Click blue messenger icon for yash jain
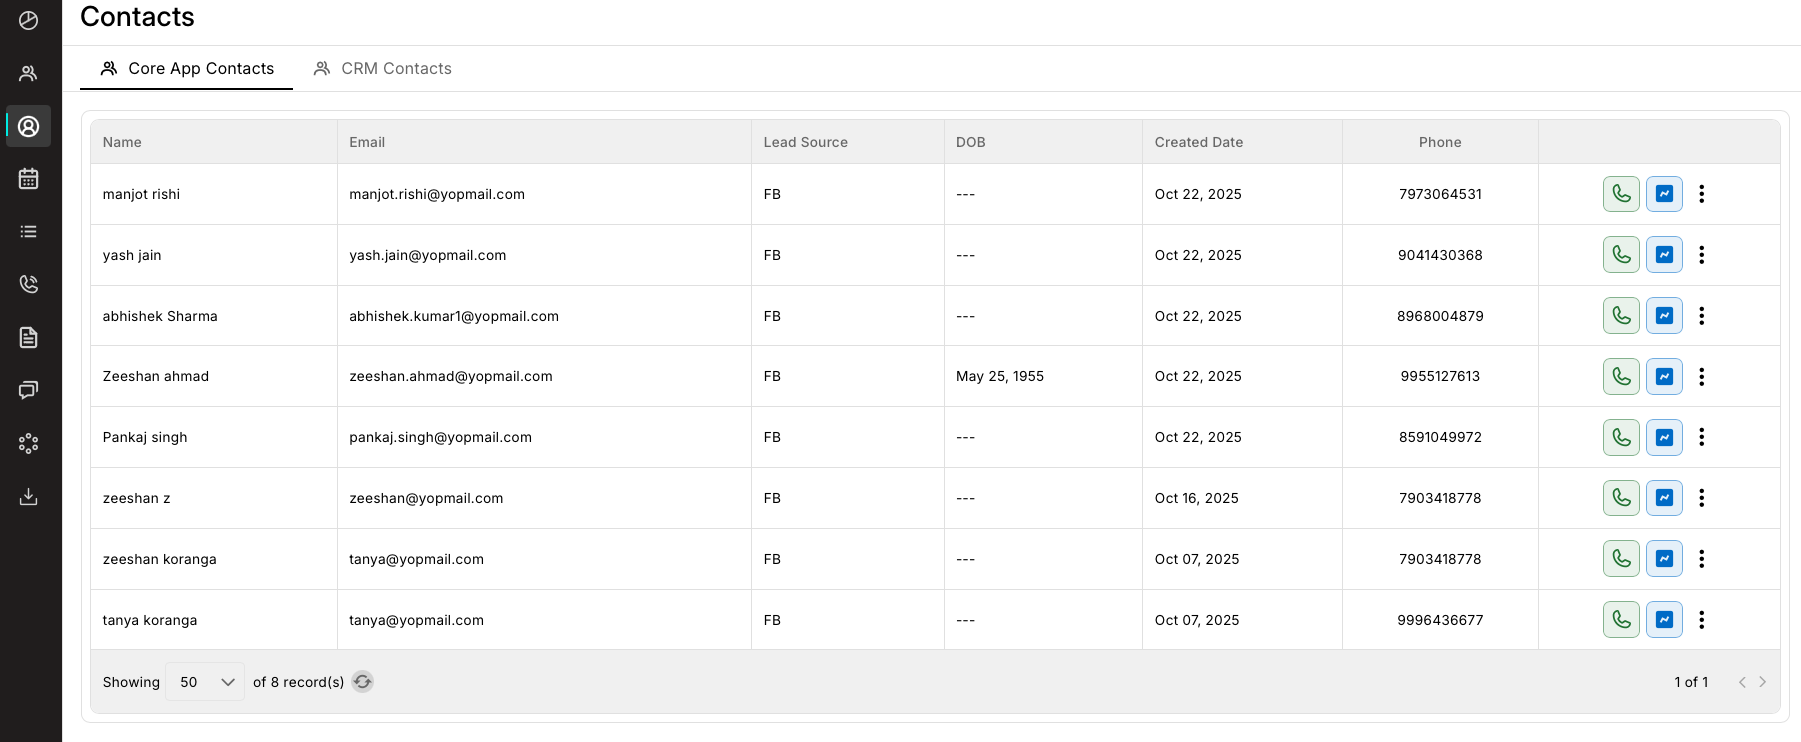The width and height of the screenshot is (1801, 742). pyautogui.click(x=1664, y=255)
